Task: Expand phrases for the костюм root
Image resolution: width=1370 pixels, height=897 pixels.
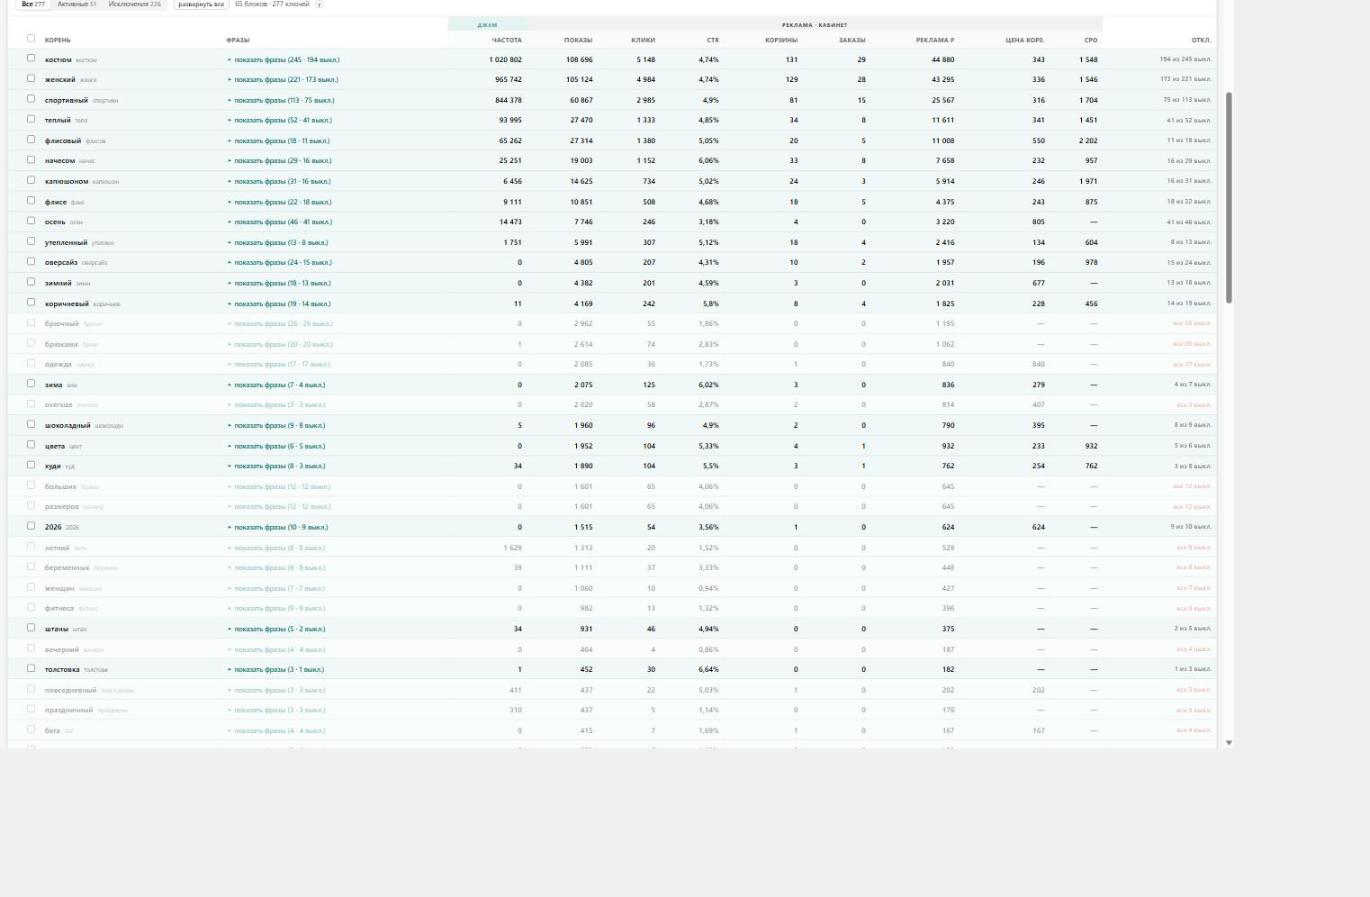Action: (284, 60)
